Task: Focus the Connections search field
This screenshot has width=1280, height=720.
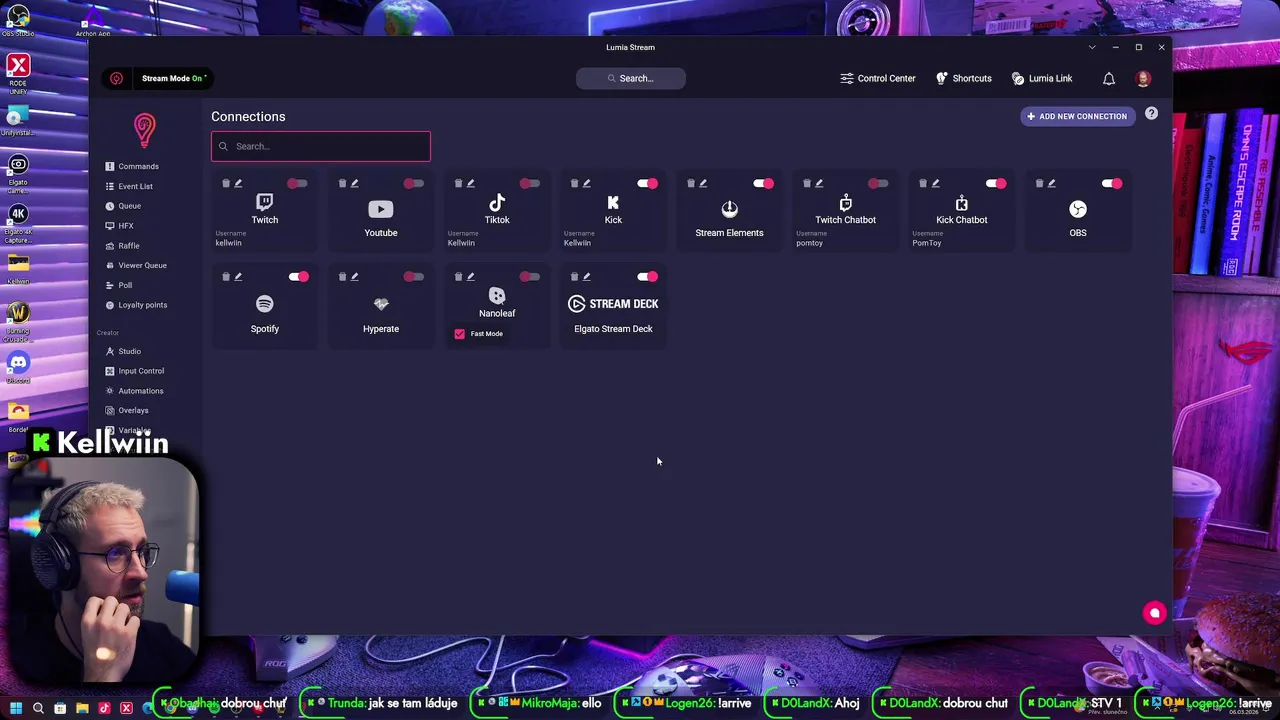Action: [x=321, y=146]
